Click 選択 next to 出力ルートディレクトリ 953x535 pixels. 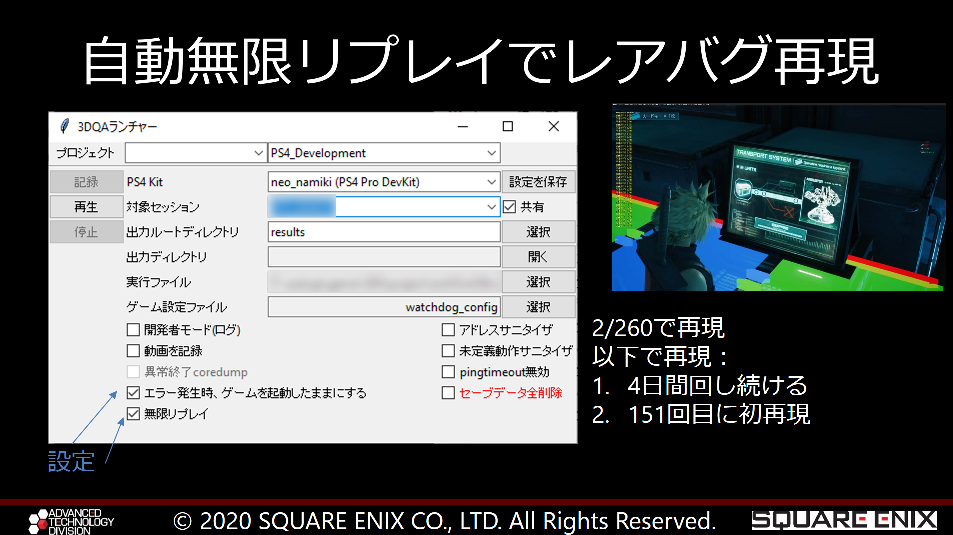(538, 232)
